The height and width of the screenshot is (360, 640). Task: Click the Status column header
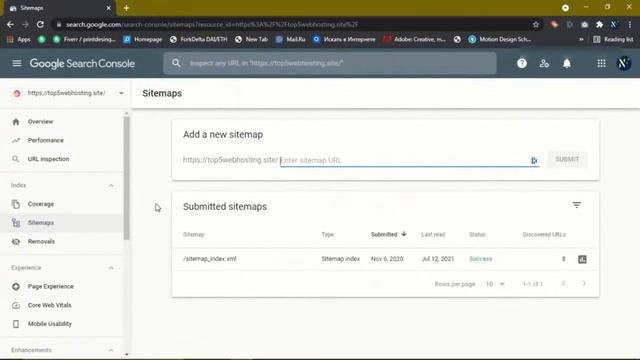(477, 234)
